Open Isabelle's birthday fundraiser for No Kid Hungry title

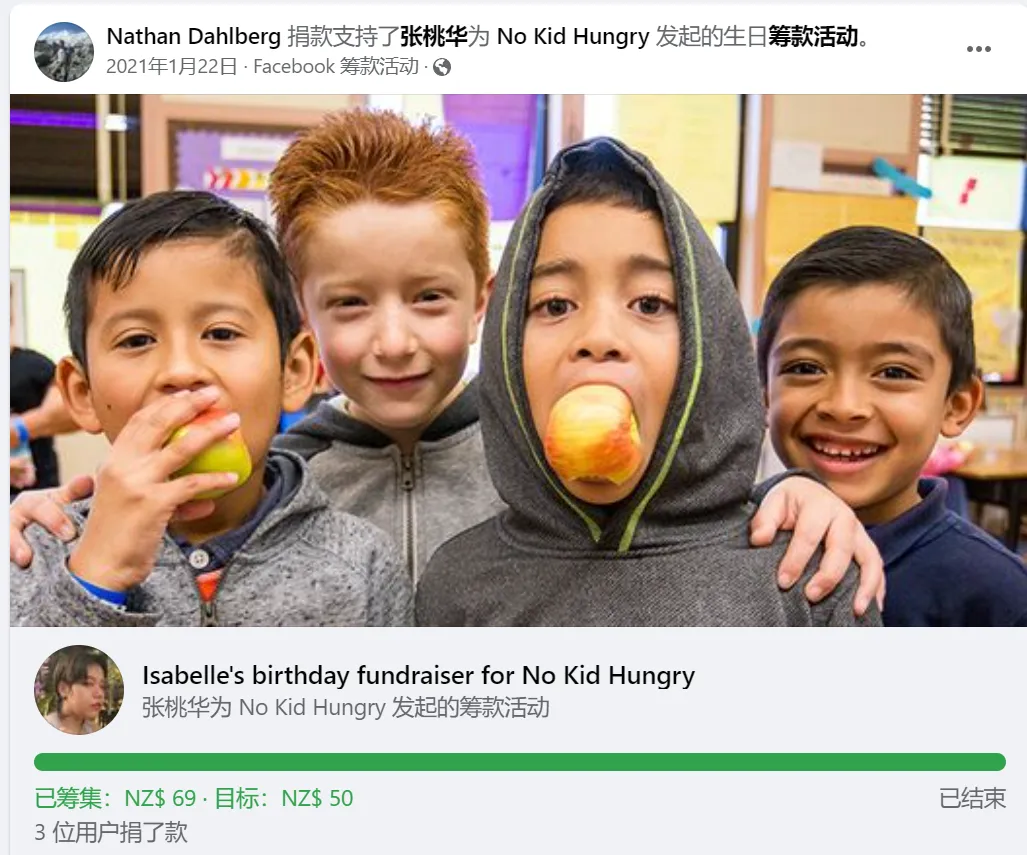(419, 675)
